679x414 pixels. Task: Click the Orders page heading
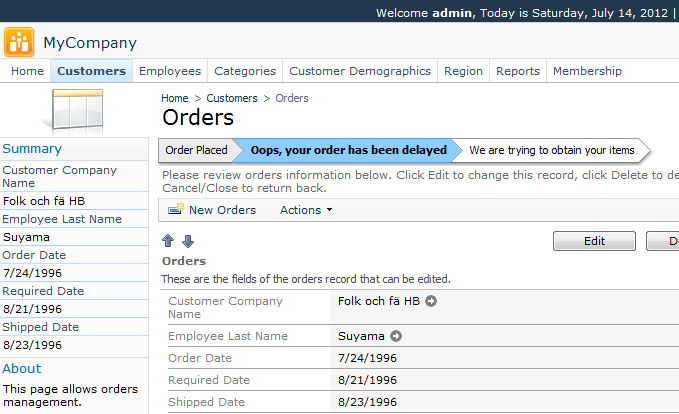pyautogui.click(x=198, y=117)
